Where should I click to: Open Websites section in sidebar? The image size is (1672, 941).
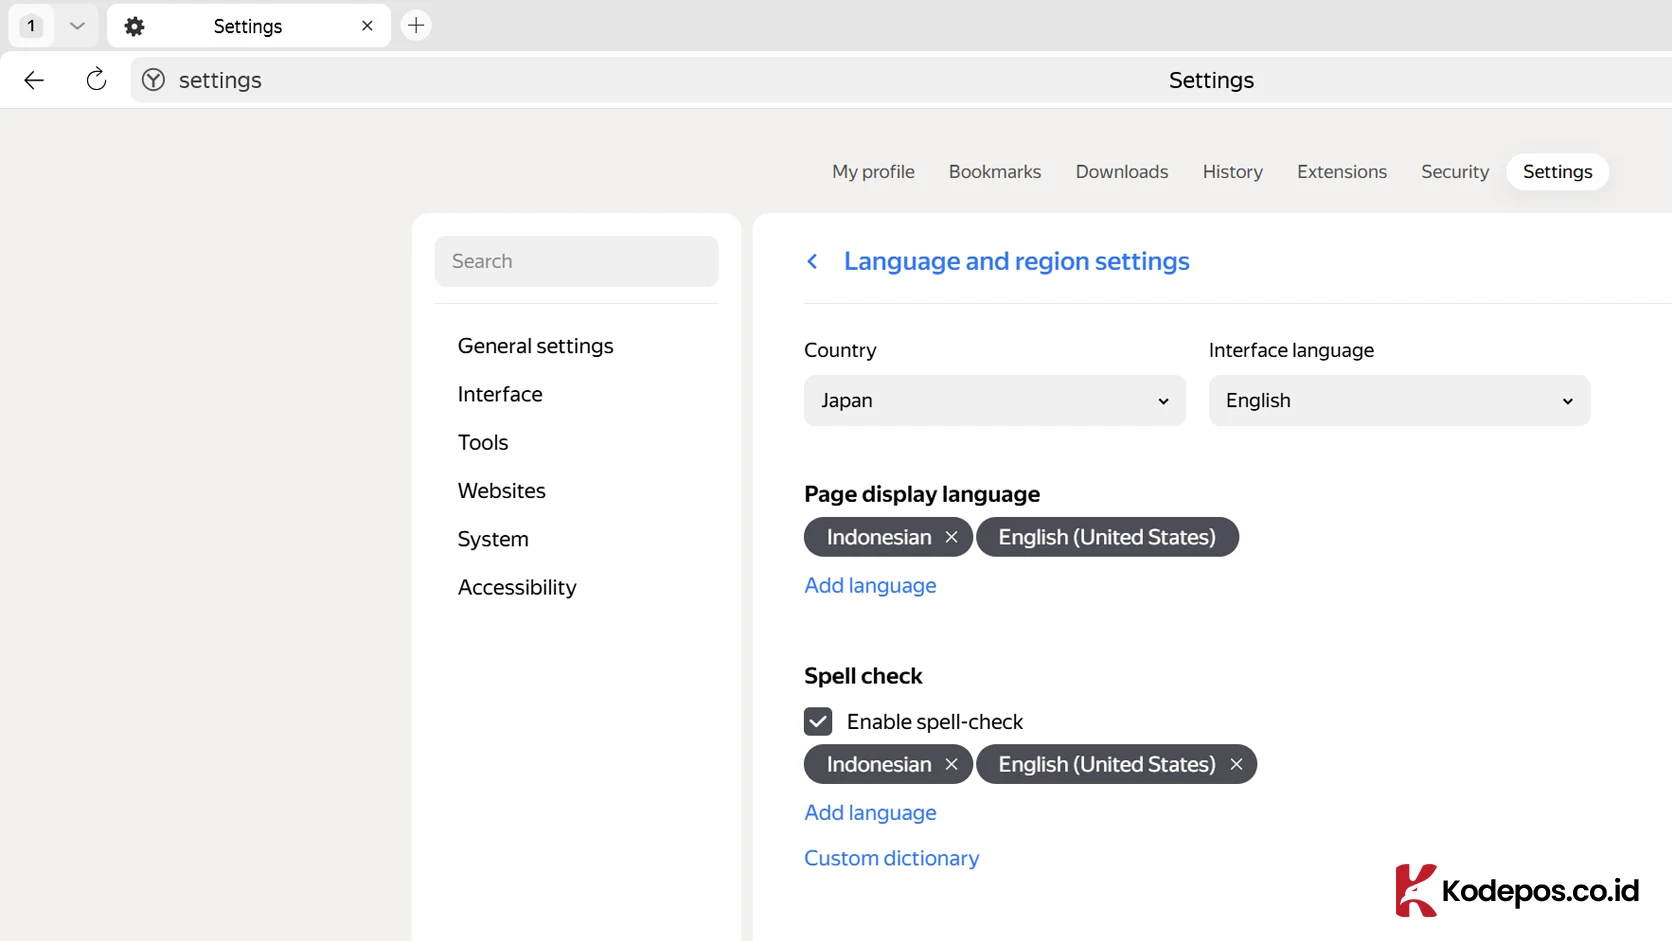tap(501, 491)
